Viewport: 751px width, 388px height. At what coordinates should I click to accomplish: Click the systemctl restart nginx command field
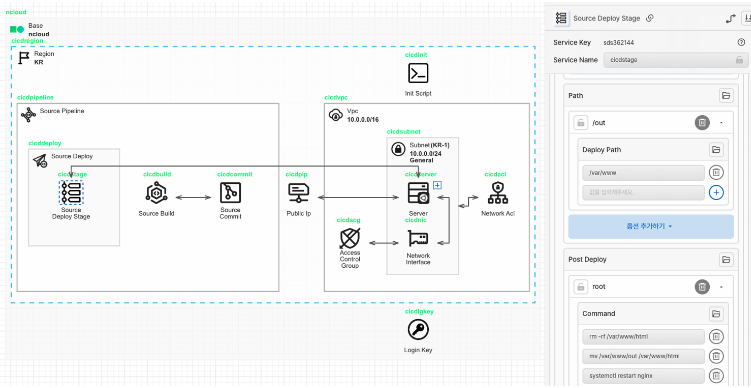pos(644,376)
